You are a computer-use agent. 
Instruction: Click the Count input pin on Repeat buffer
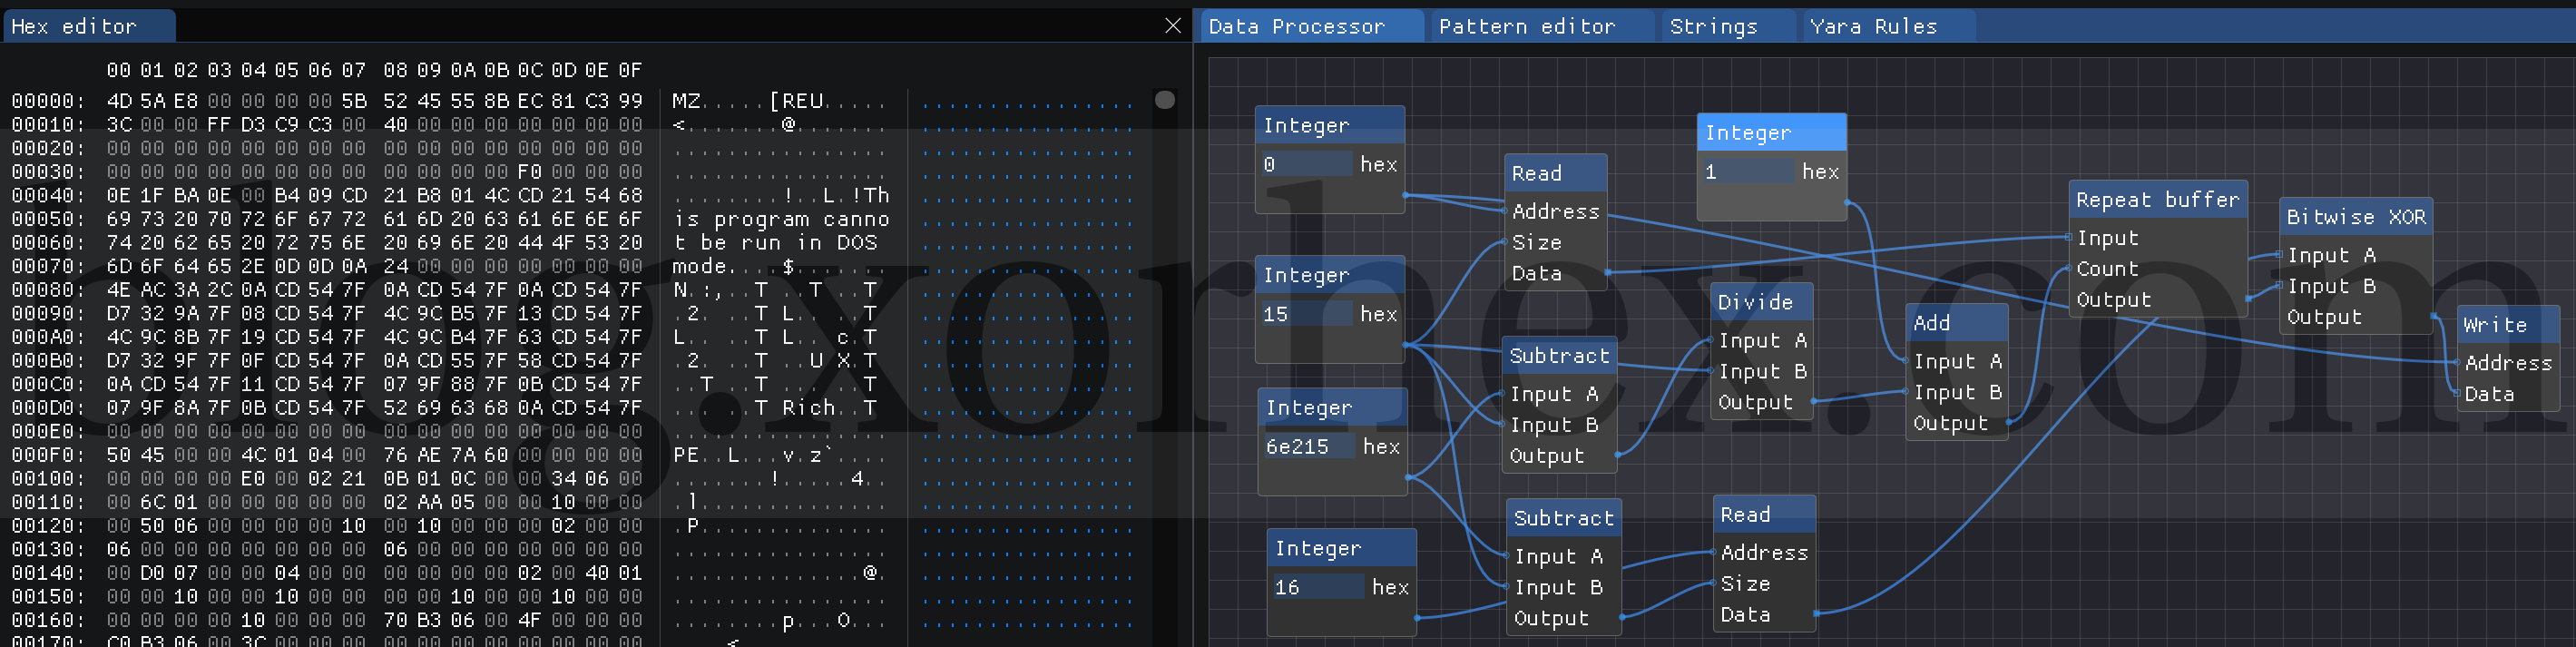(x=2069, y=269)
